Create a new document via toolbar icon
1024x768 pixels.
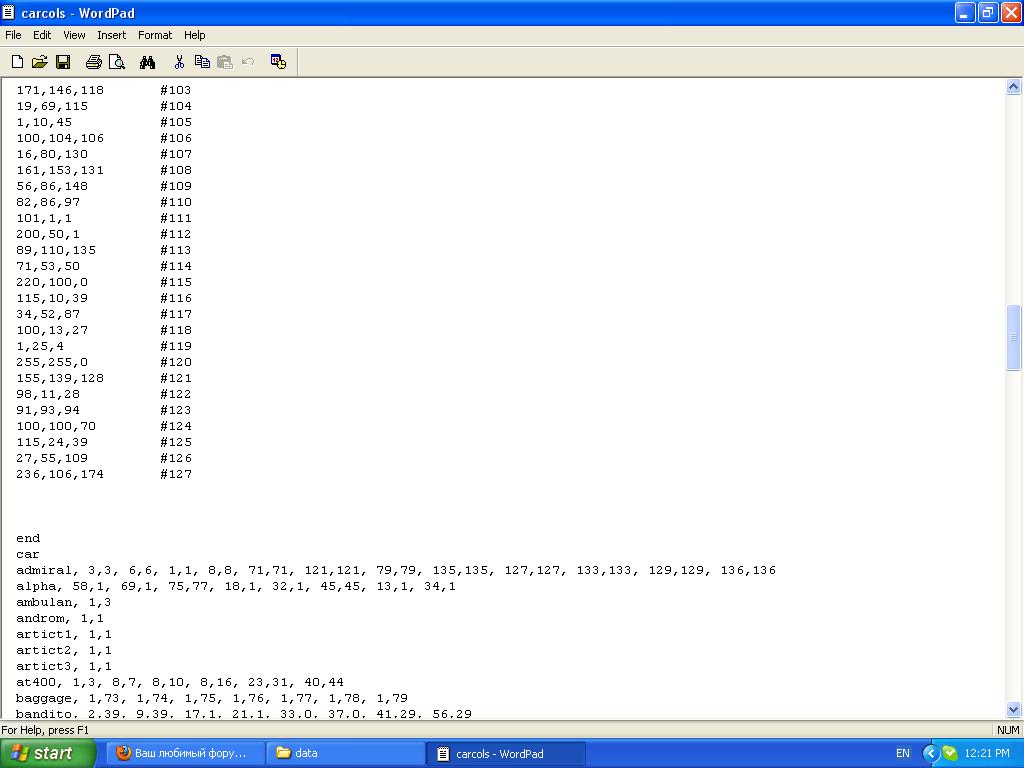(17, 62)
